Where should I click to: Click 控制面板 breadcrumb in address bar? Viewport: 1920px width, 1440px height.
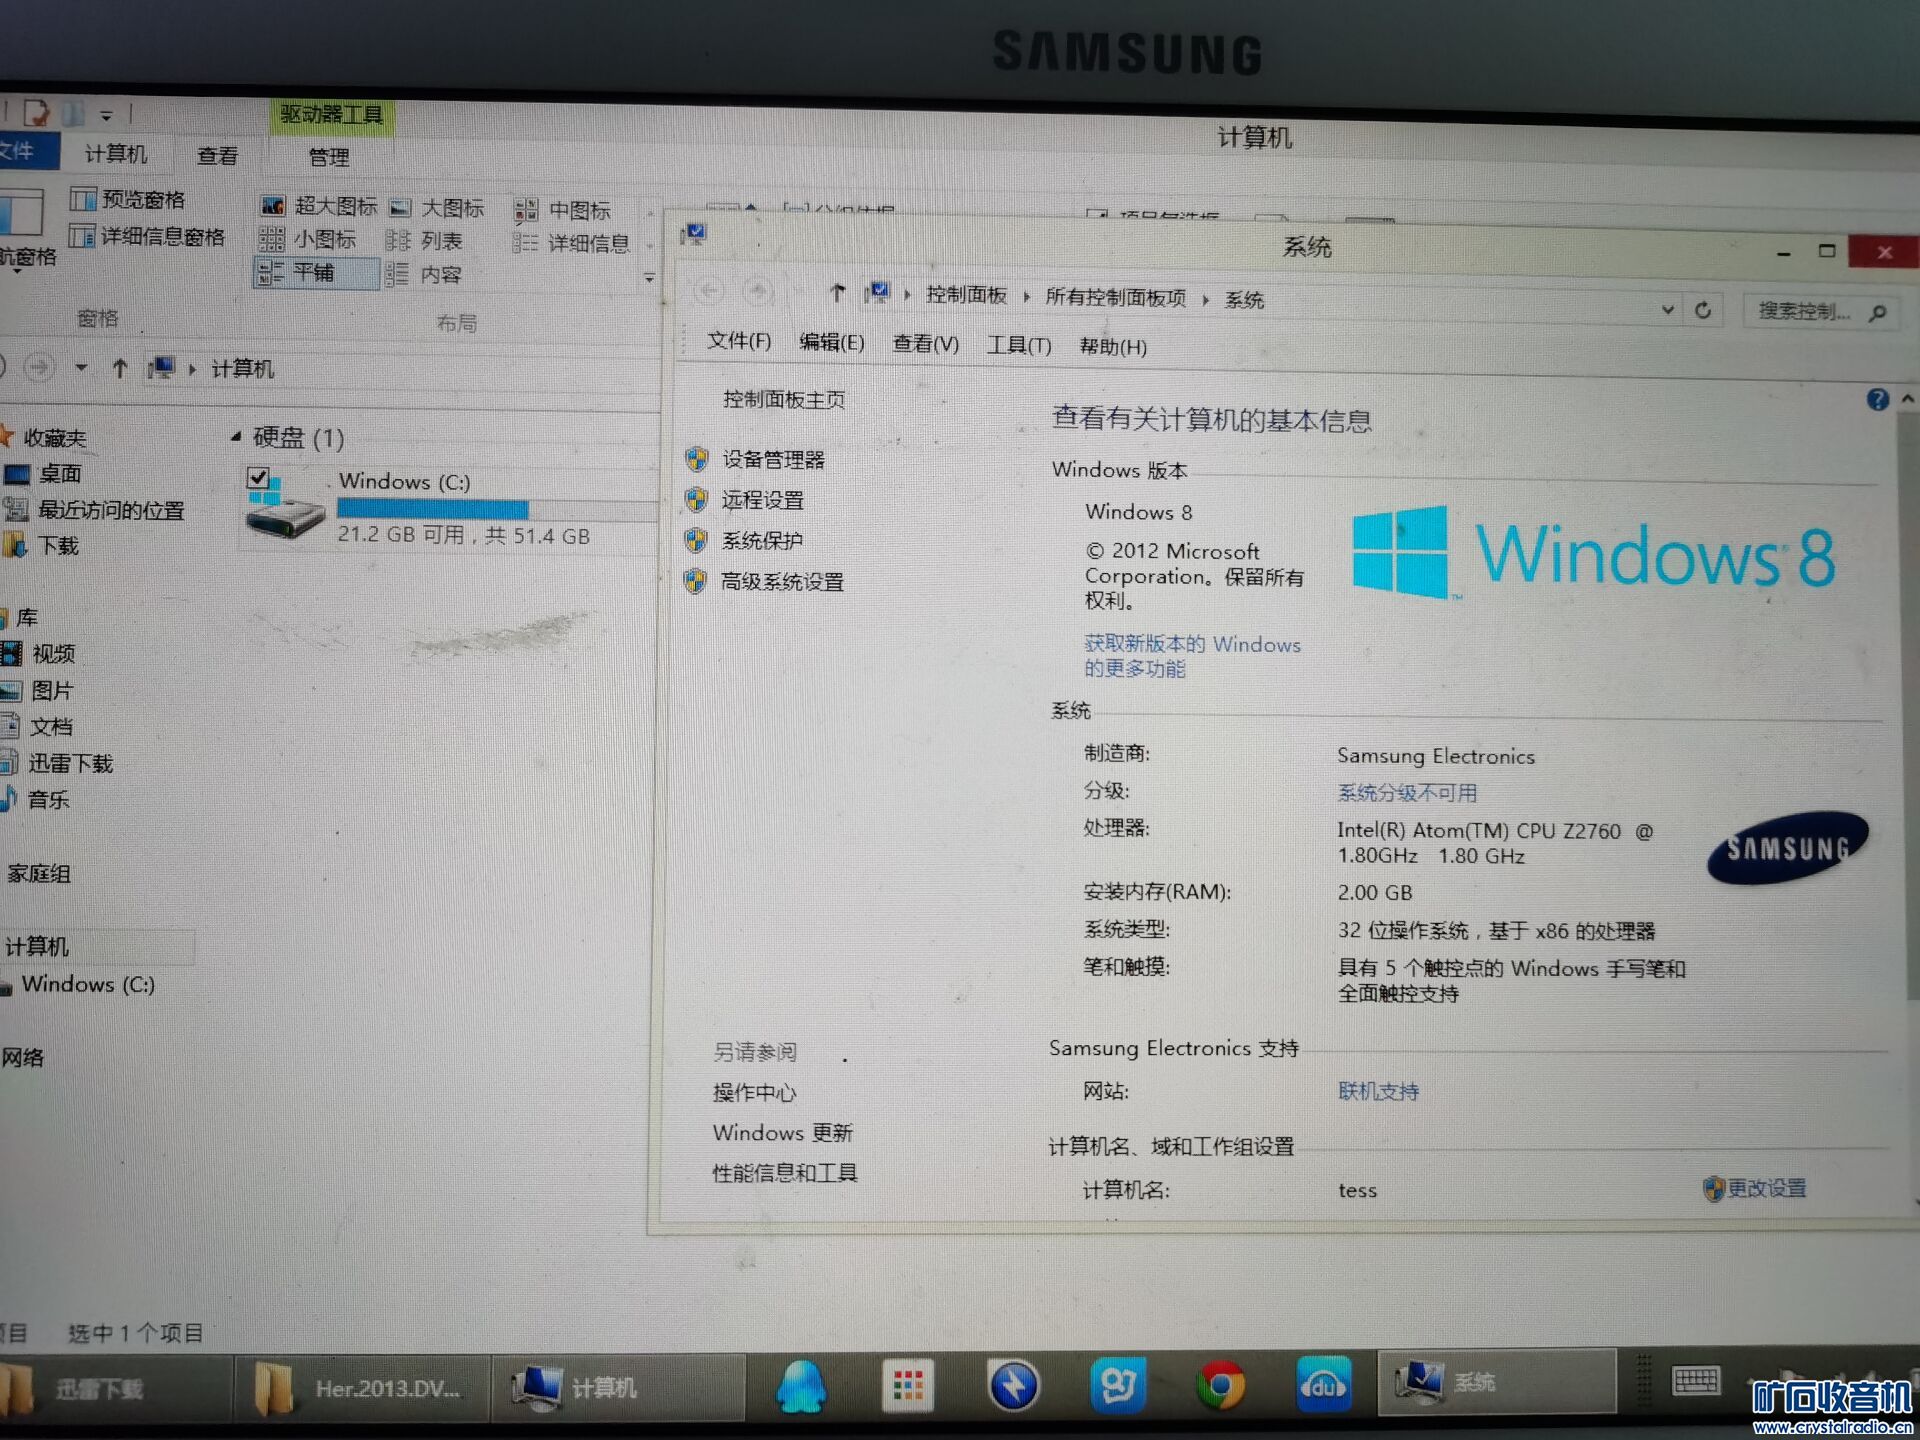pyautogui.click(x=966, y=294)
